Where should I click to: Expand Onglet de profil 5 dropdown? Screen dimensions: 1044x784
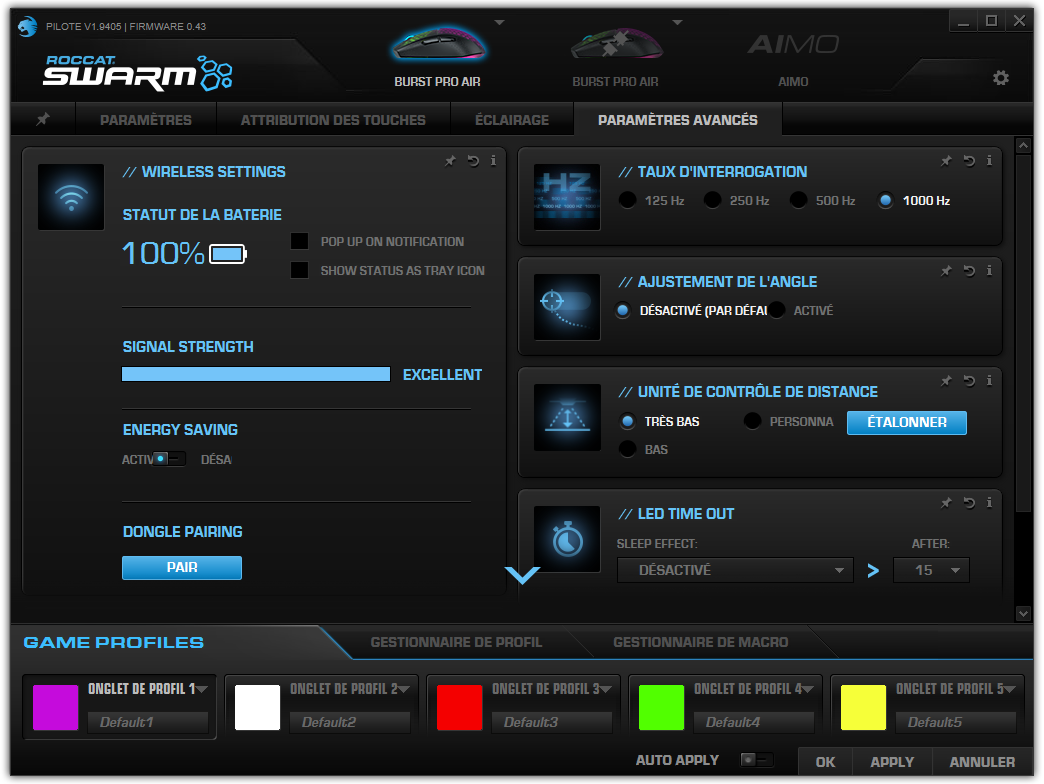click(1009, 689)
